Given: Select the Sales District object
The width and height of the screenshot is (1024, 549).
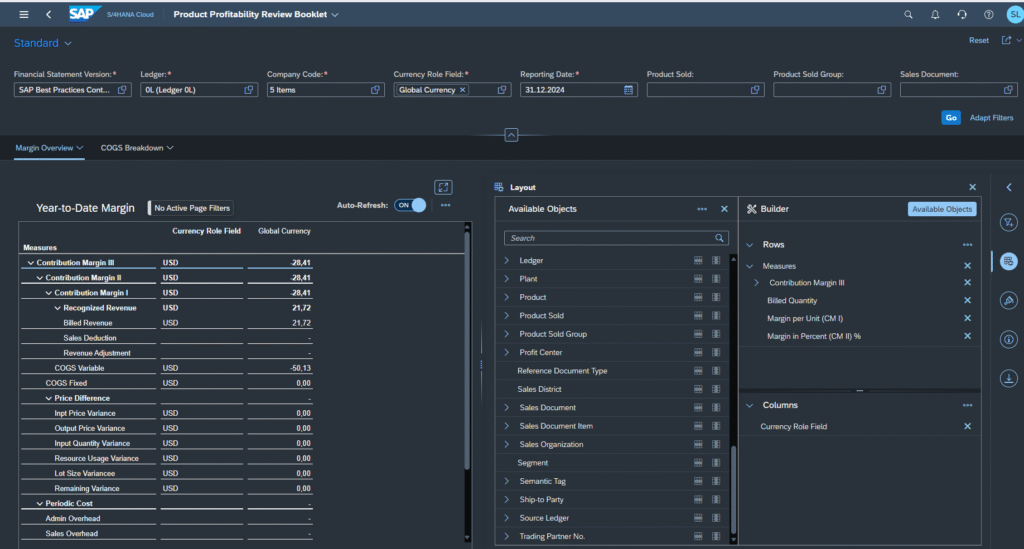Looking at the screenshot, I should [539, 389].
